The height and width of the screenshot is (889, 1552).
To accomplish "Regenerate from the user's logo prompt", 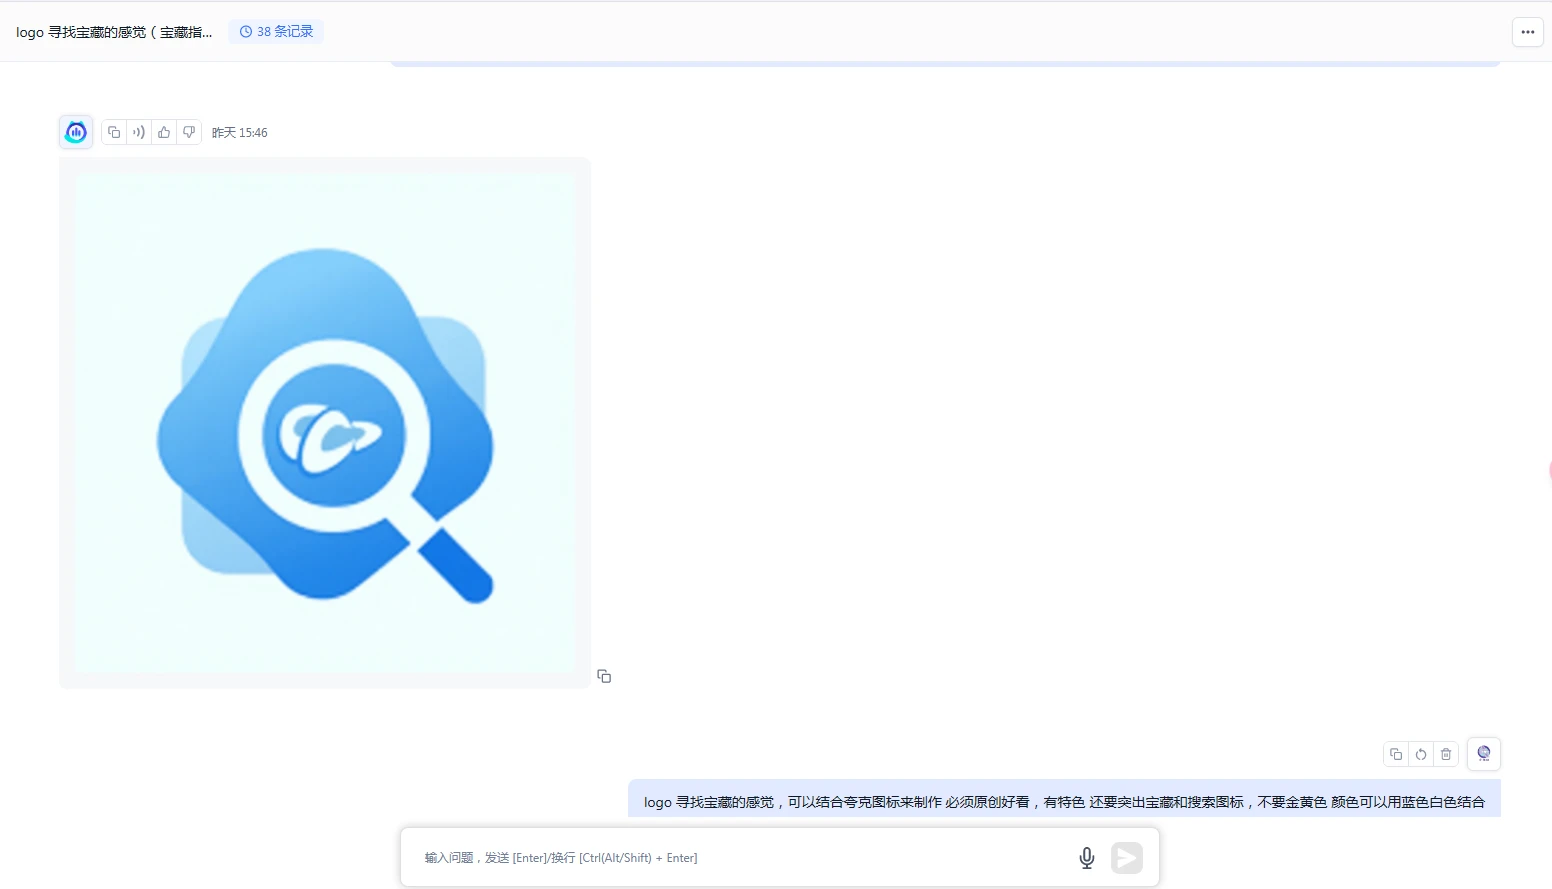I will [1421, 754].
